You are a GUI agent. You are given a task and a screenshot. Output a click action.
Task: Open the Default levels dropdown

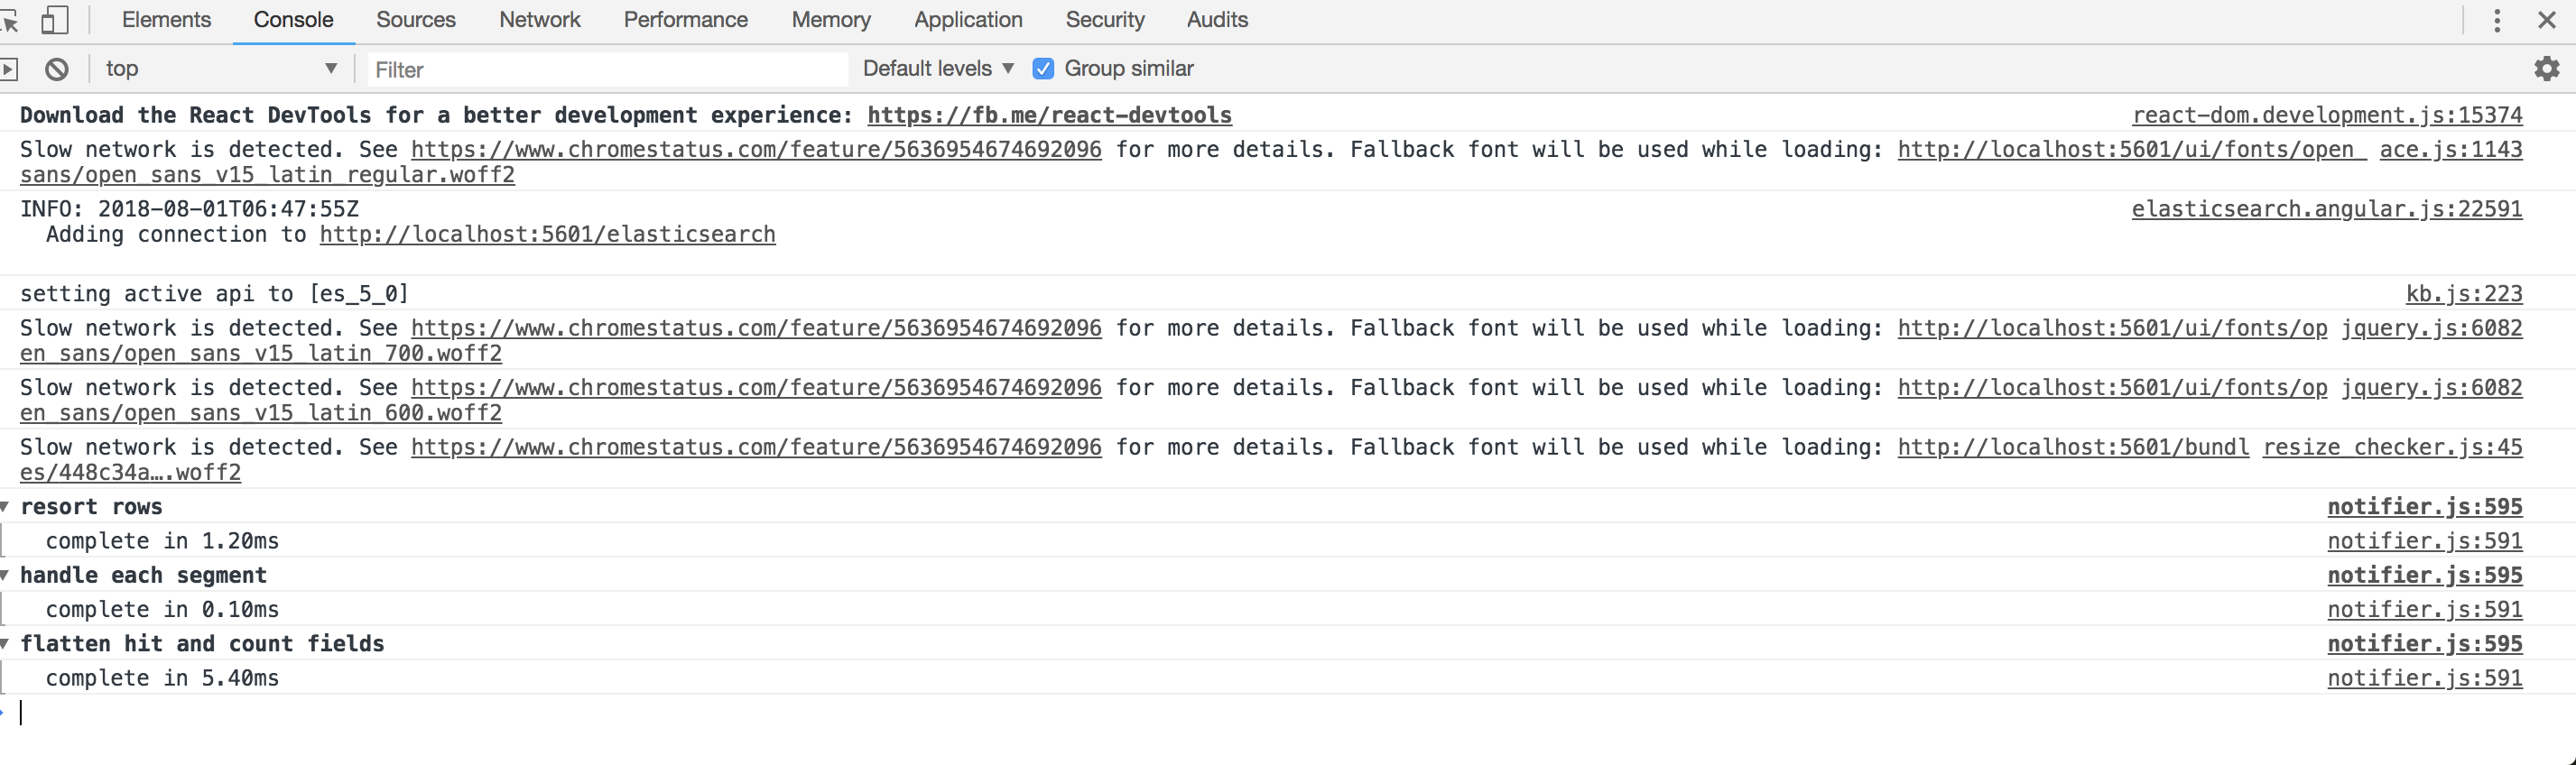[938, 69]
